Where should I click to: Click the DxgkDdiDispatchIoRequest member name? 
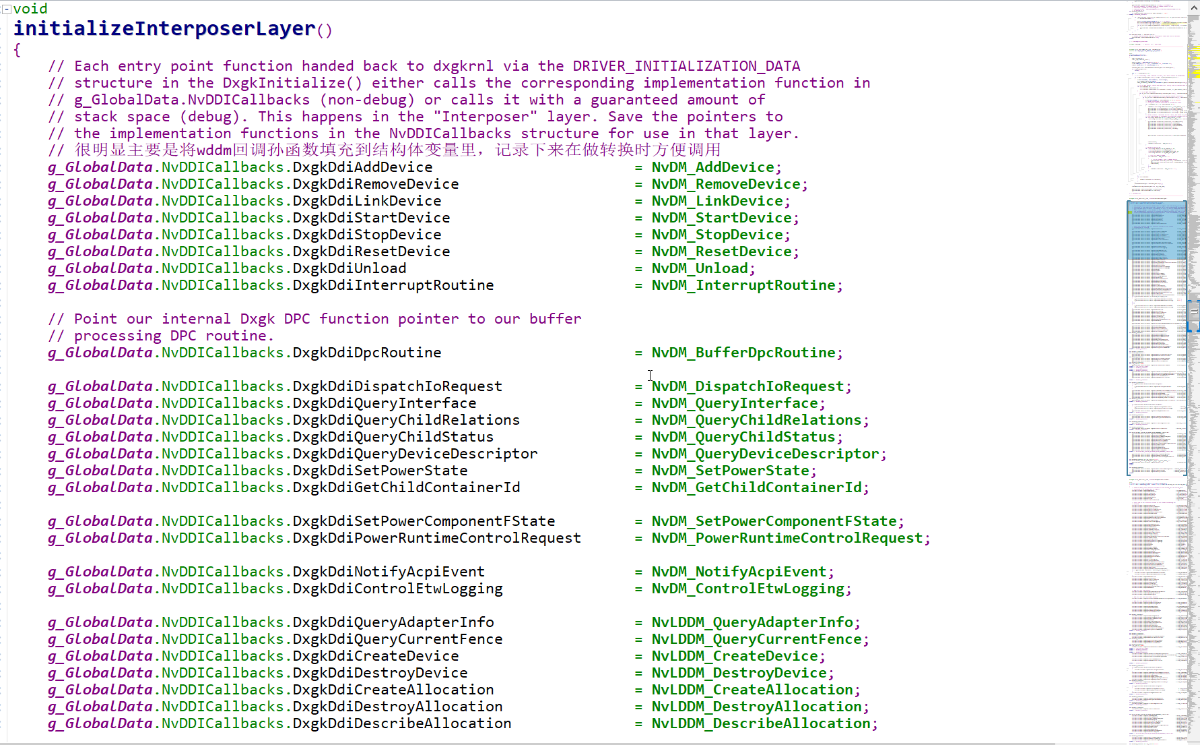(x=397, y=387)
